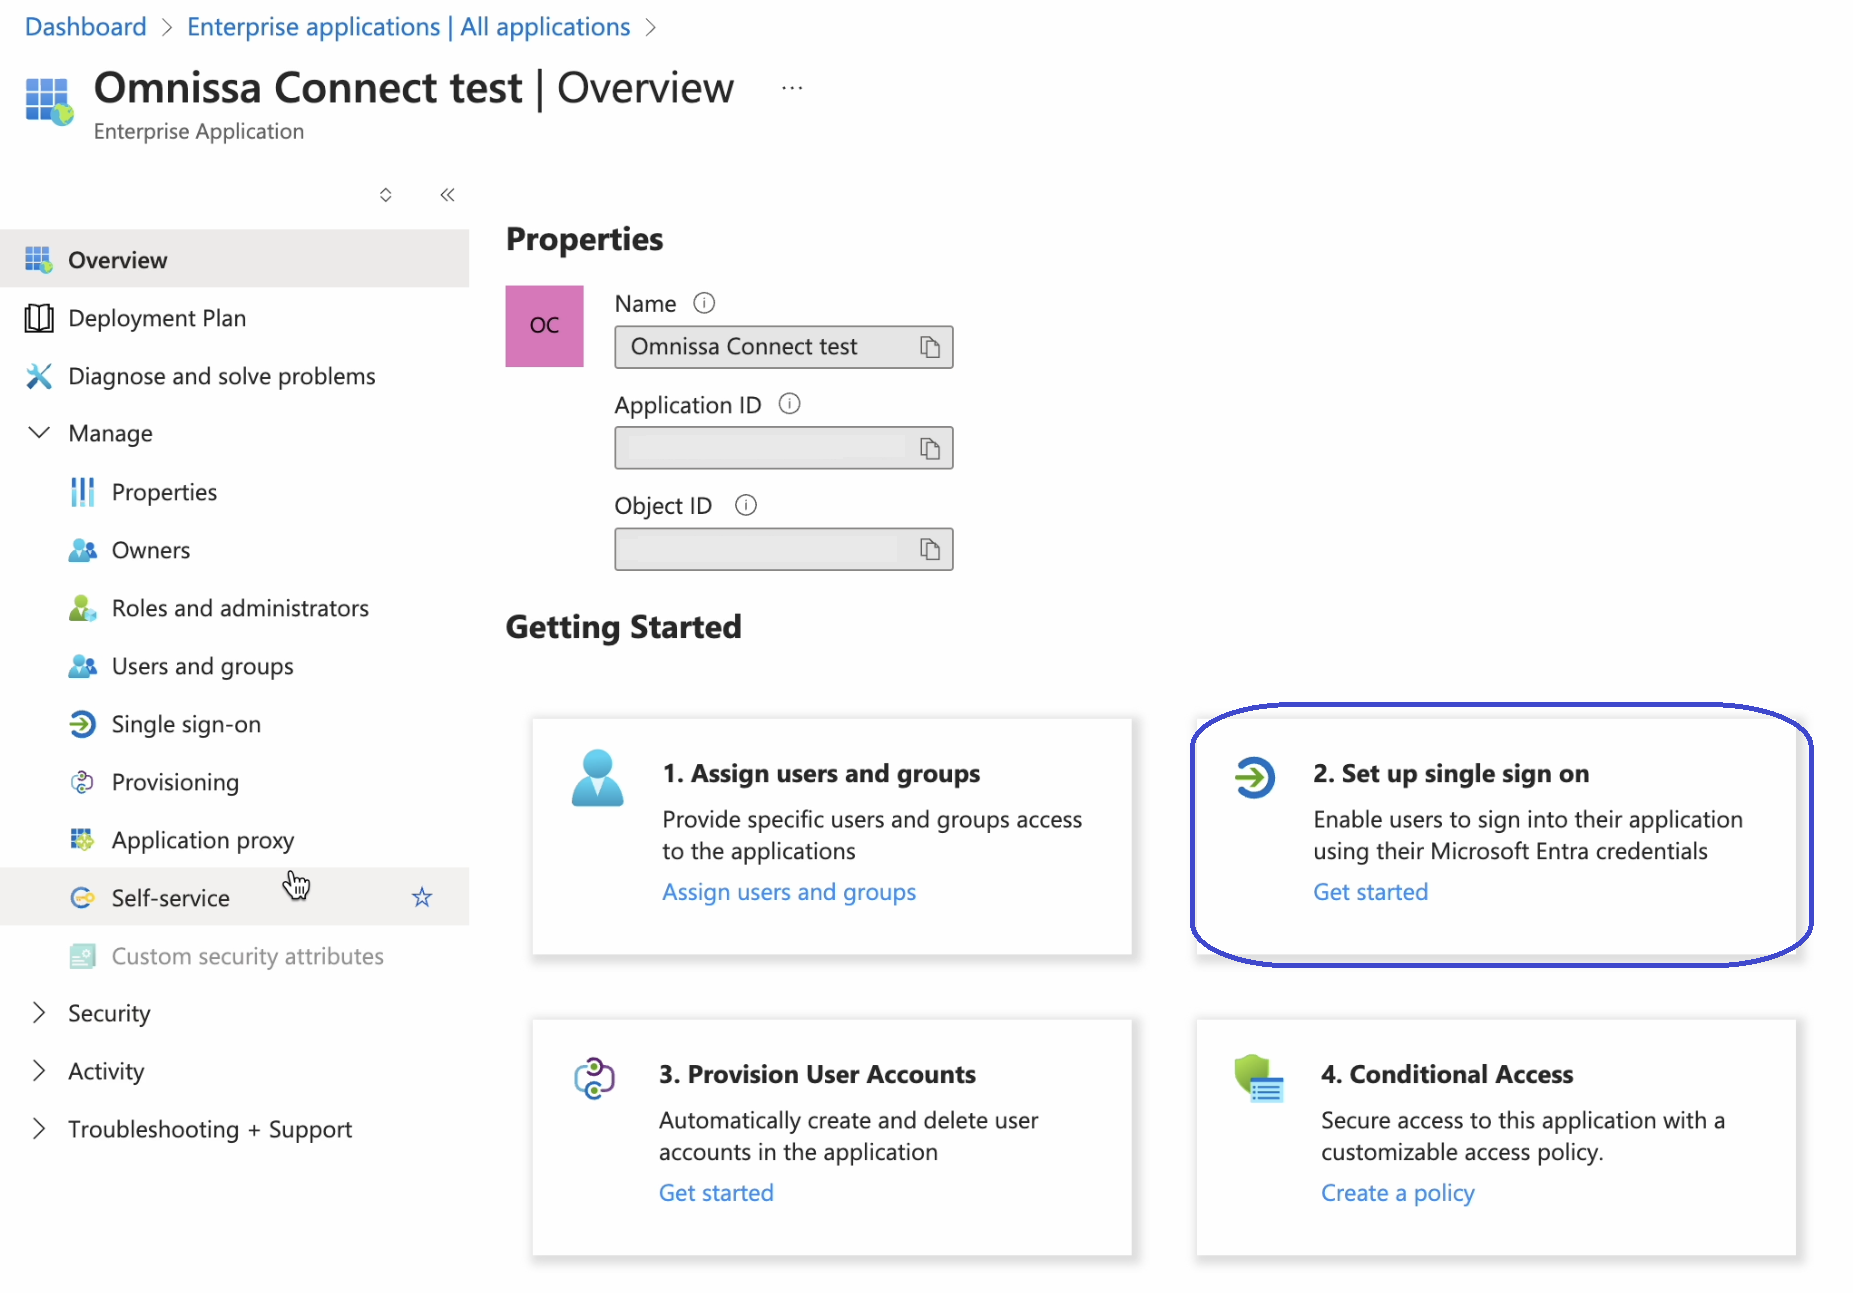
Task: Click the Provision User Accounts sync icon
Action: (594, 1078)
